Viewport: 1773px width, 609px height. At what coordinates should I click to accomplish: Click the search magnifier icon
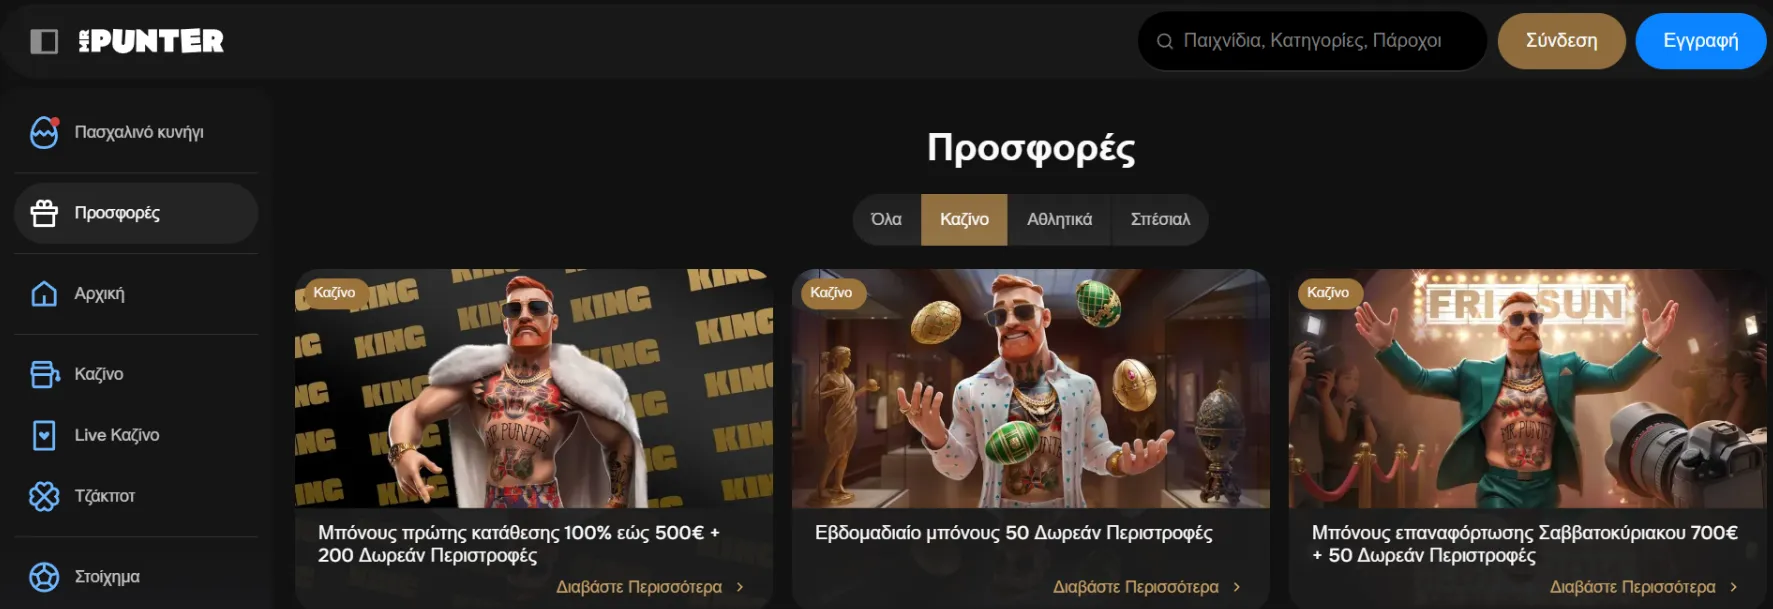click(x=1164, y=41)
